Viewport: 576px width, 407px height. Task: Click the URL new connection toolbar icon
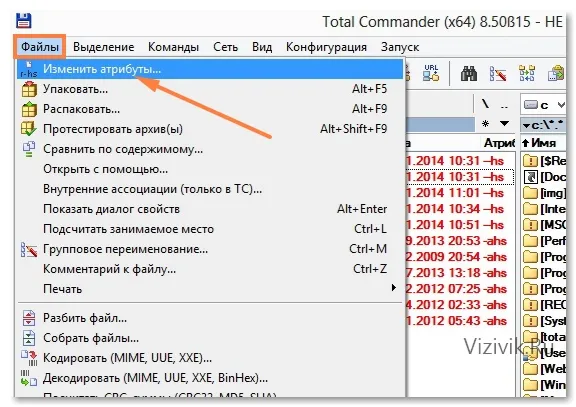431,73
